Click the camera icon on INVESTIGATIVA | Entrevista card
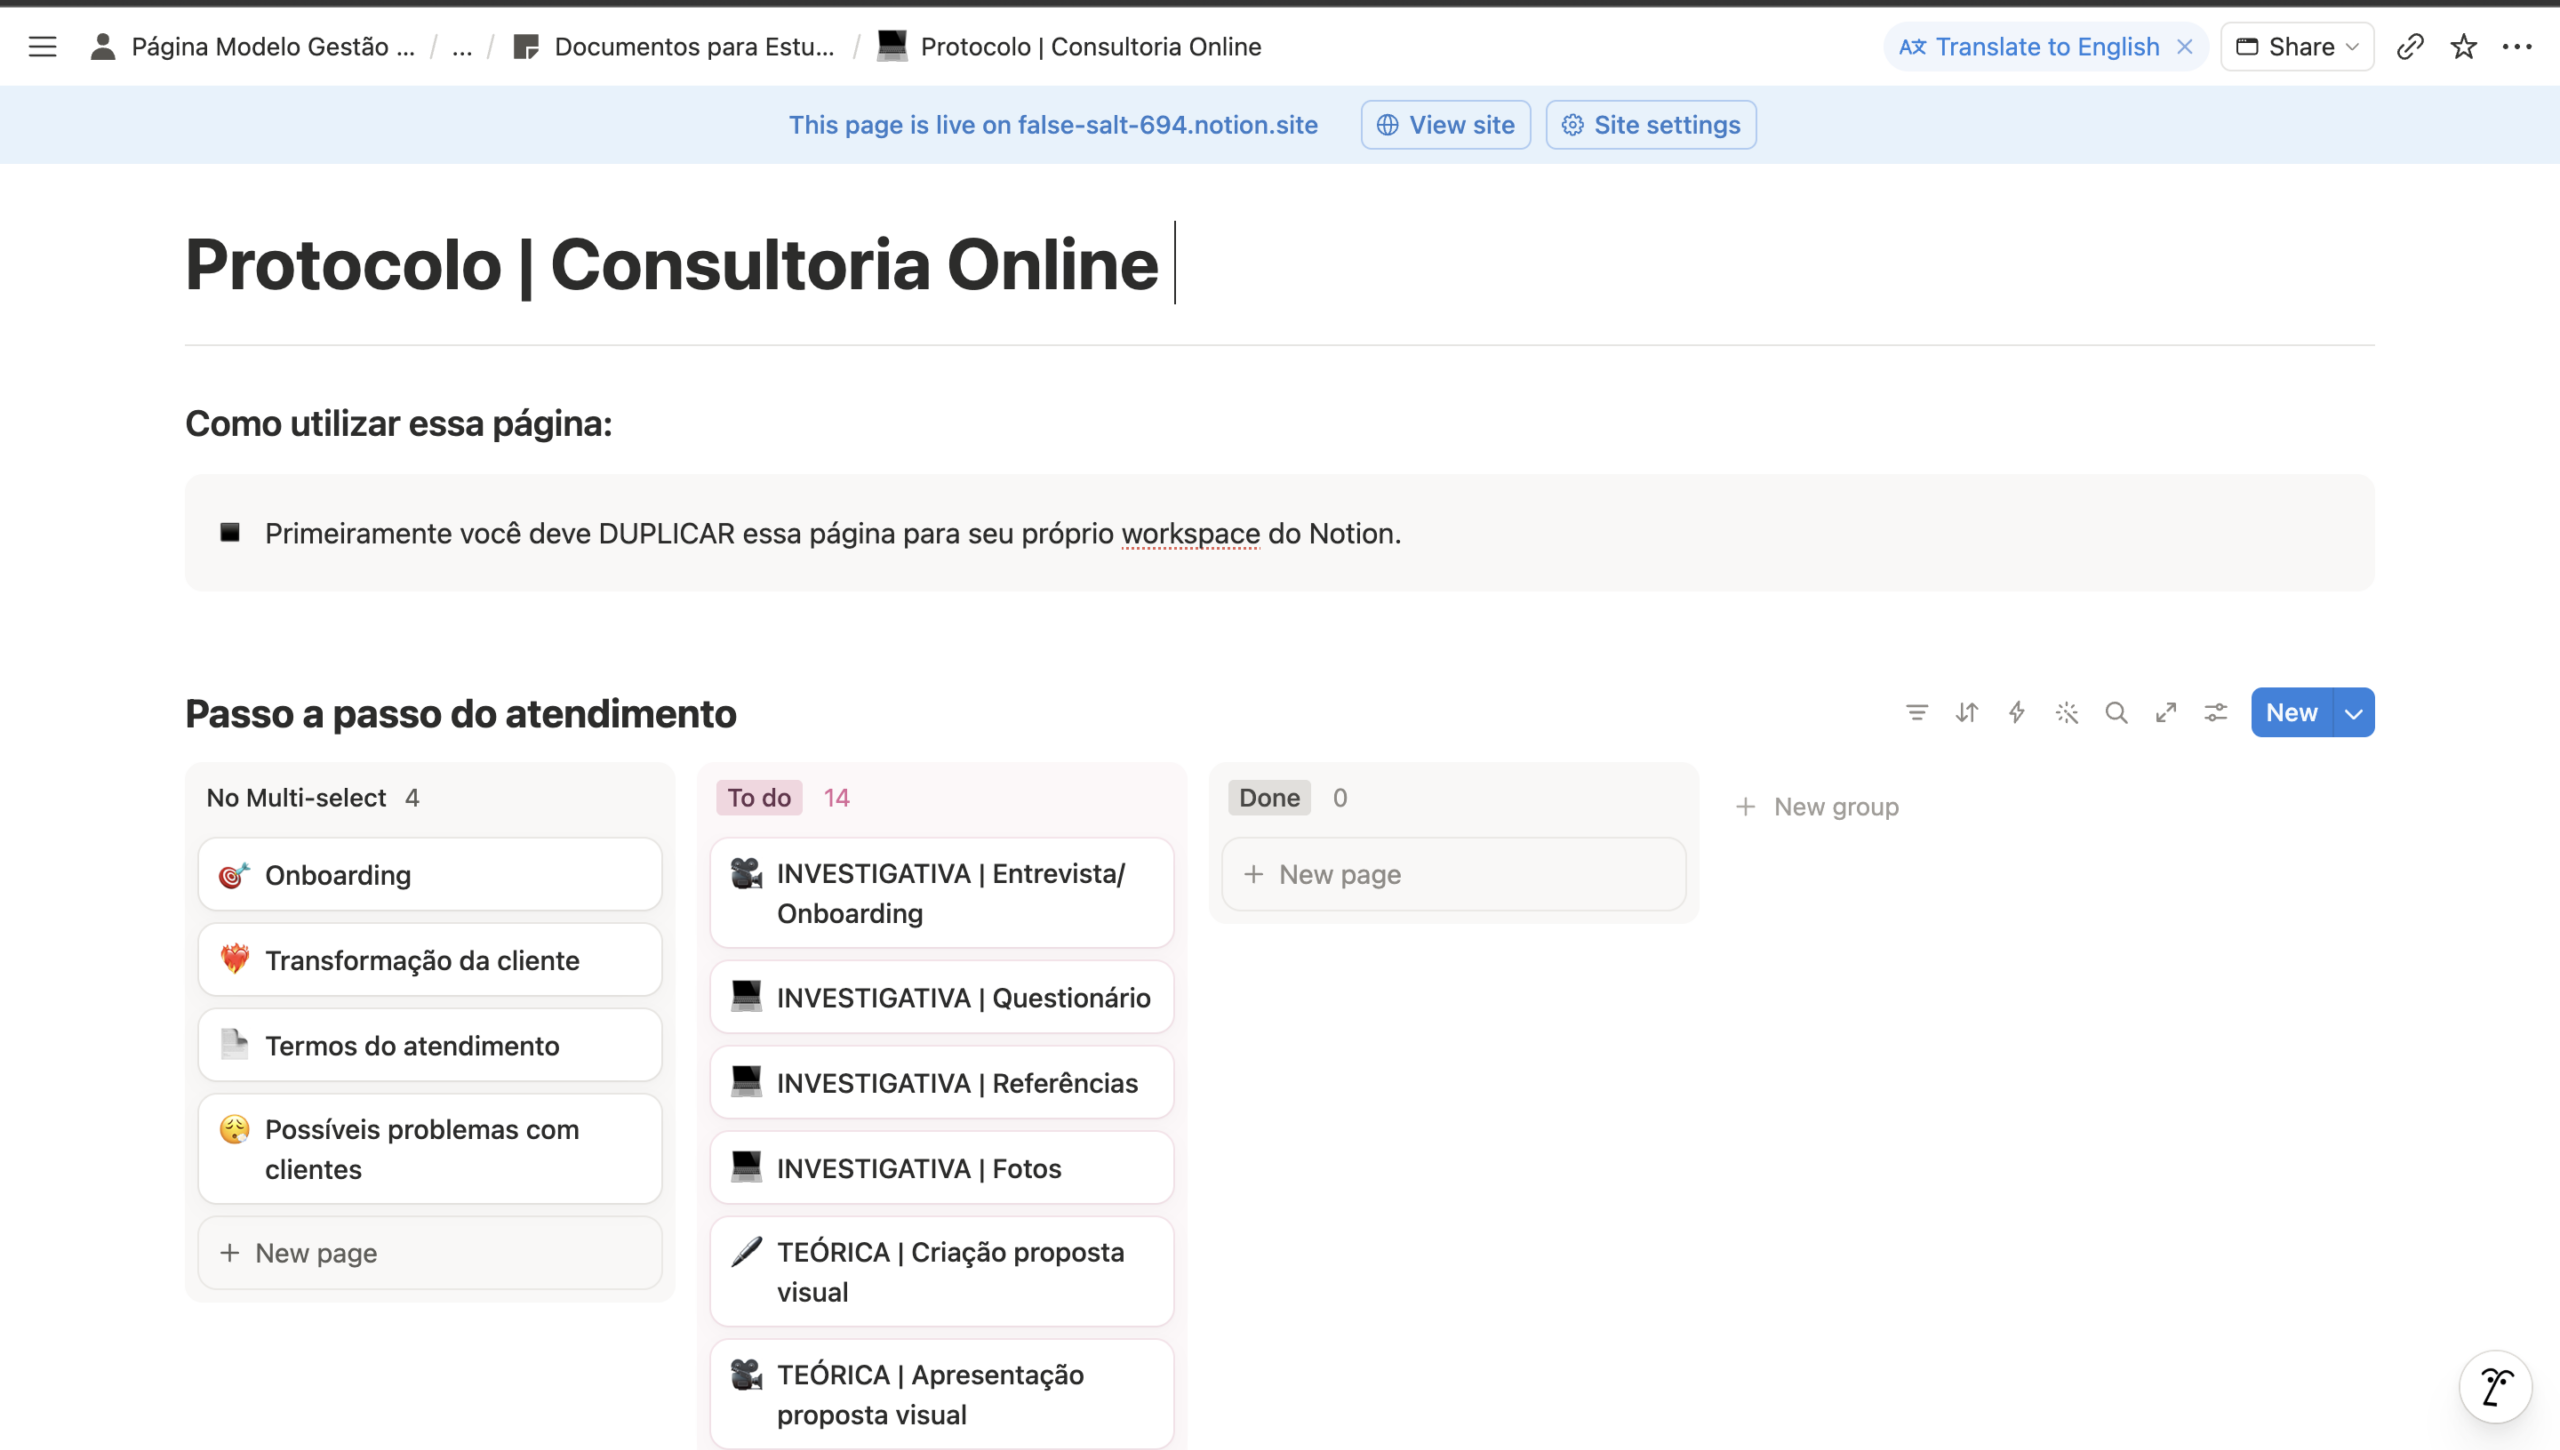Screen dimensions: 2560x1450 [x=746, y=873]
